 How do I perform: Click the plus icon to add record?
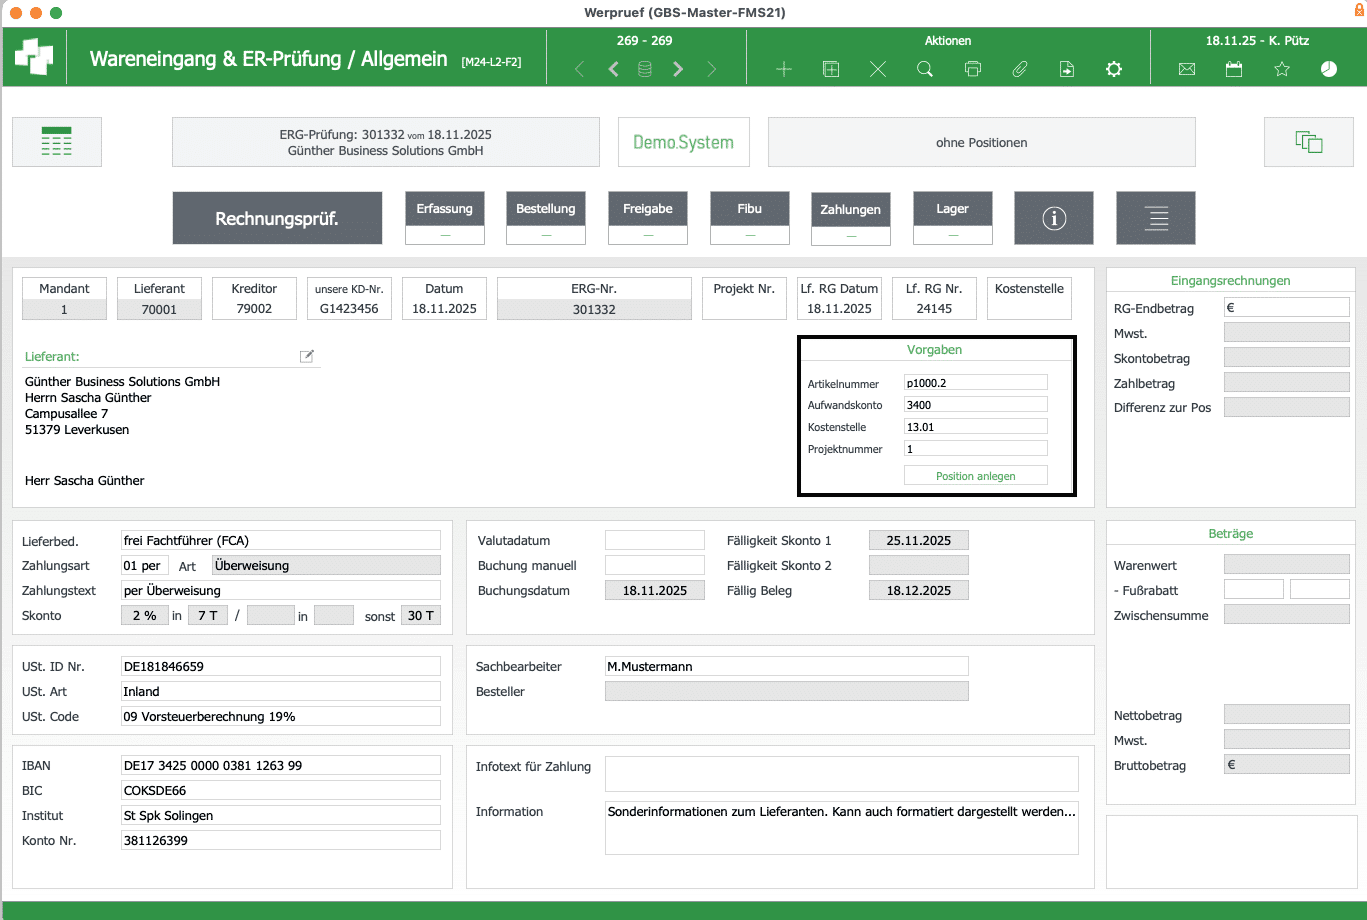784,69
